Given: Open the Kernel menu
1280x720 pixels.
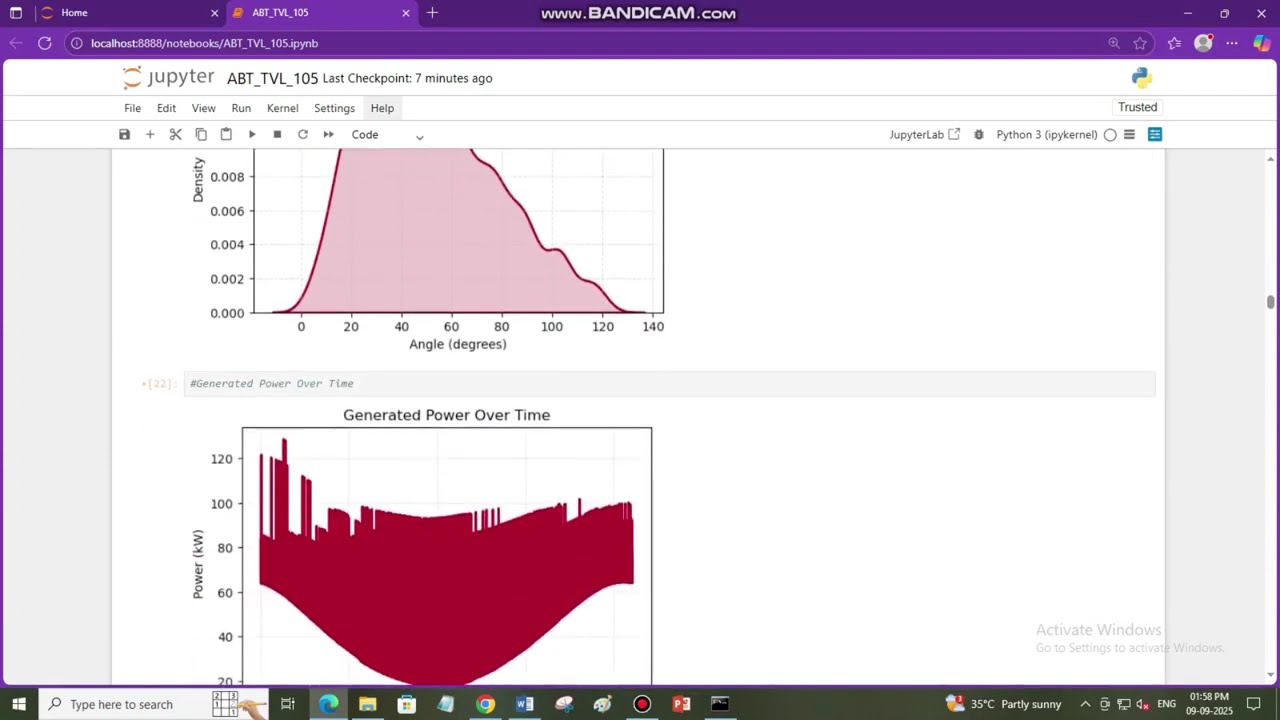Looking at the screenshot, I should 282,108.
